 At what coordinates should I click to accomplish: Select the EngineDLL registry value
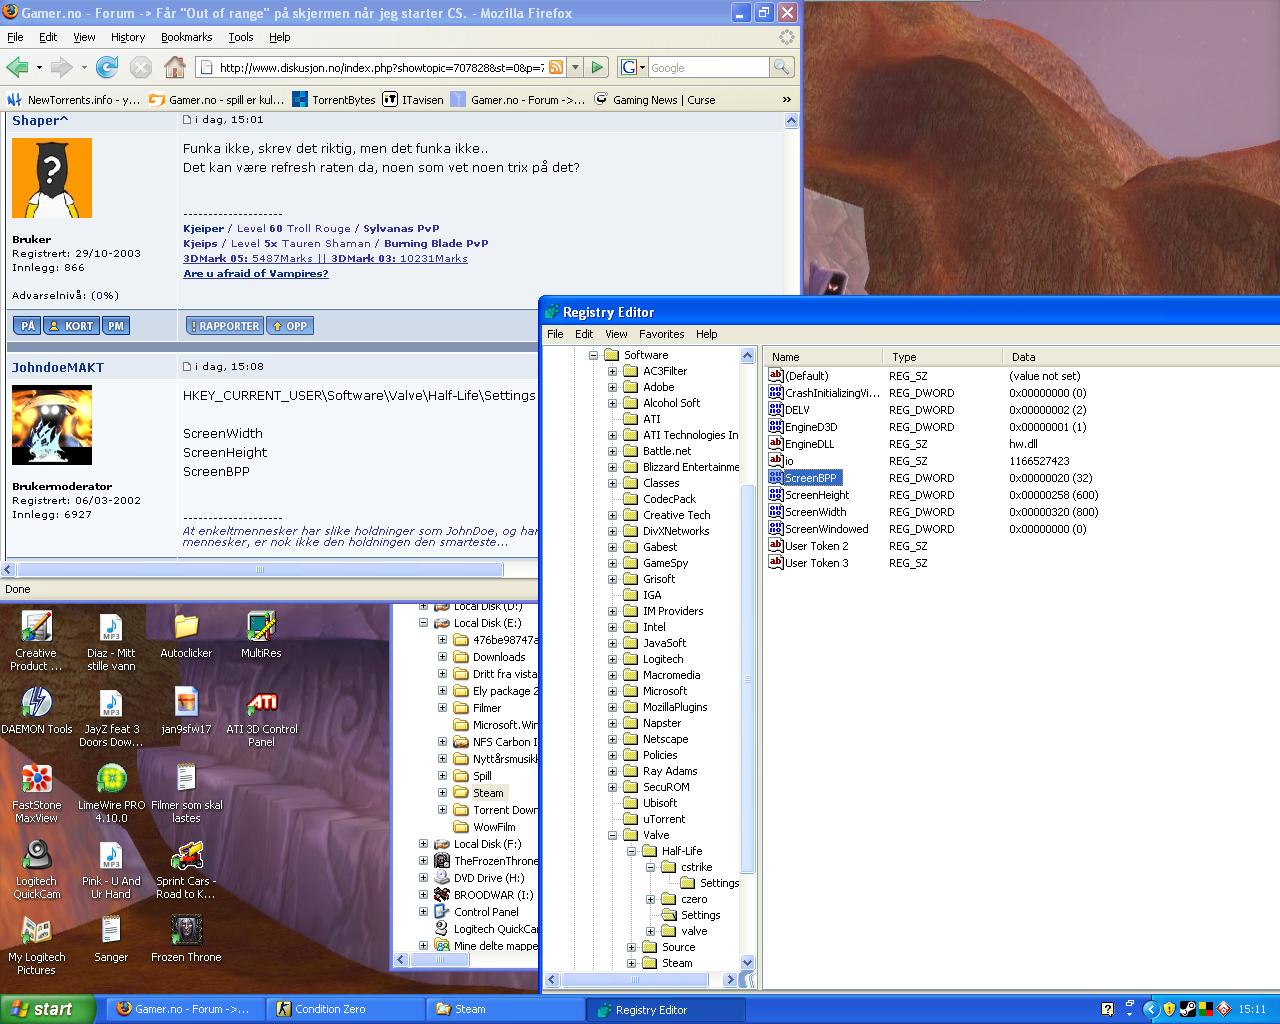coord(809,444)
